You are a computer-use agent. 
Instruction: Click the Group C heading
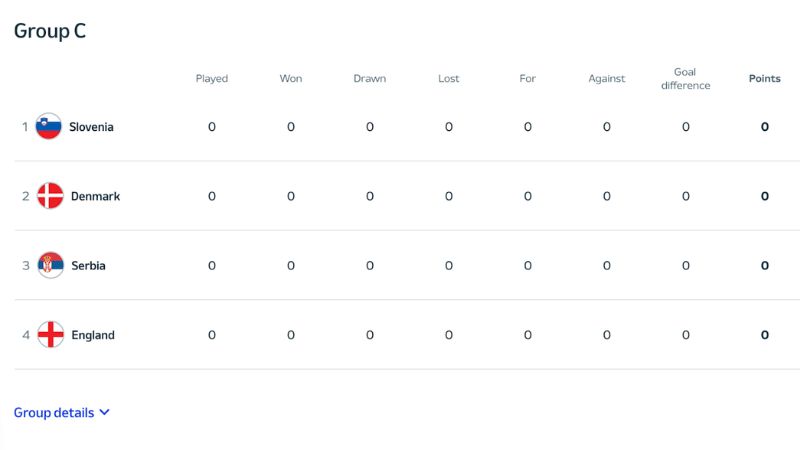[x=50, y=31]
